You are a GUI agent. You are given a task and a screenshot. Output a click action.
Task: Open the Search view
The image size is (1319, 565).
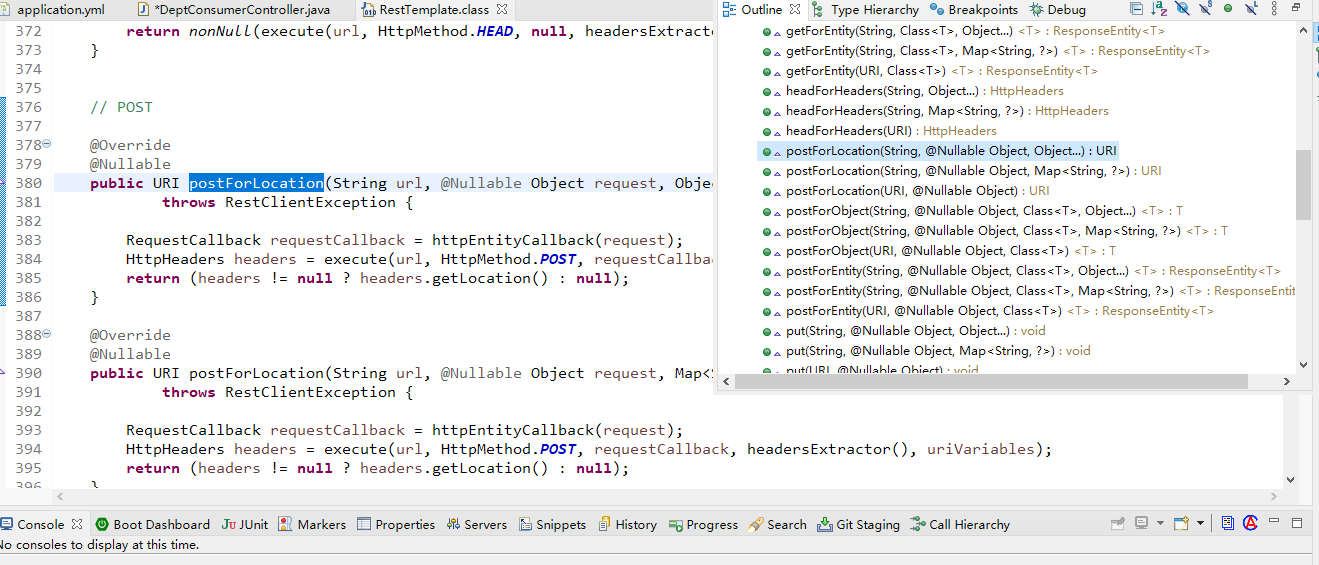tap(777, 524)
